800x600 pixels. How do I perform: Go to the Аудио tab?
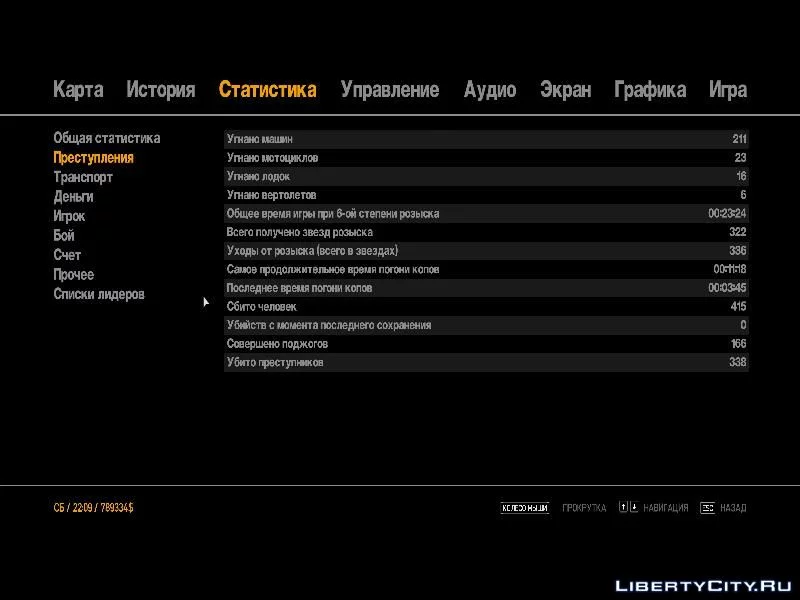(x=489, y=90)
